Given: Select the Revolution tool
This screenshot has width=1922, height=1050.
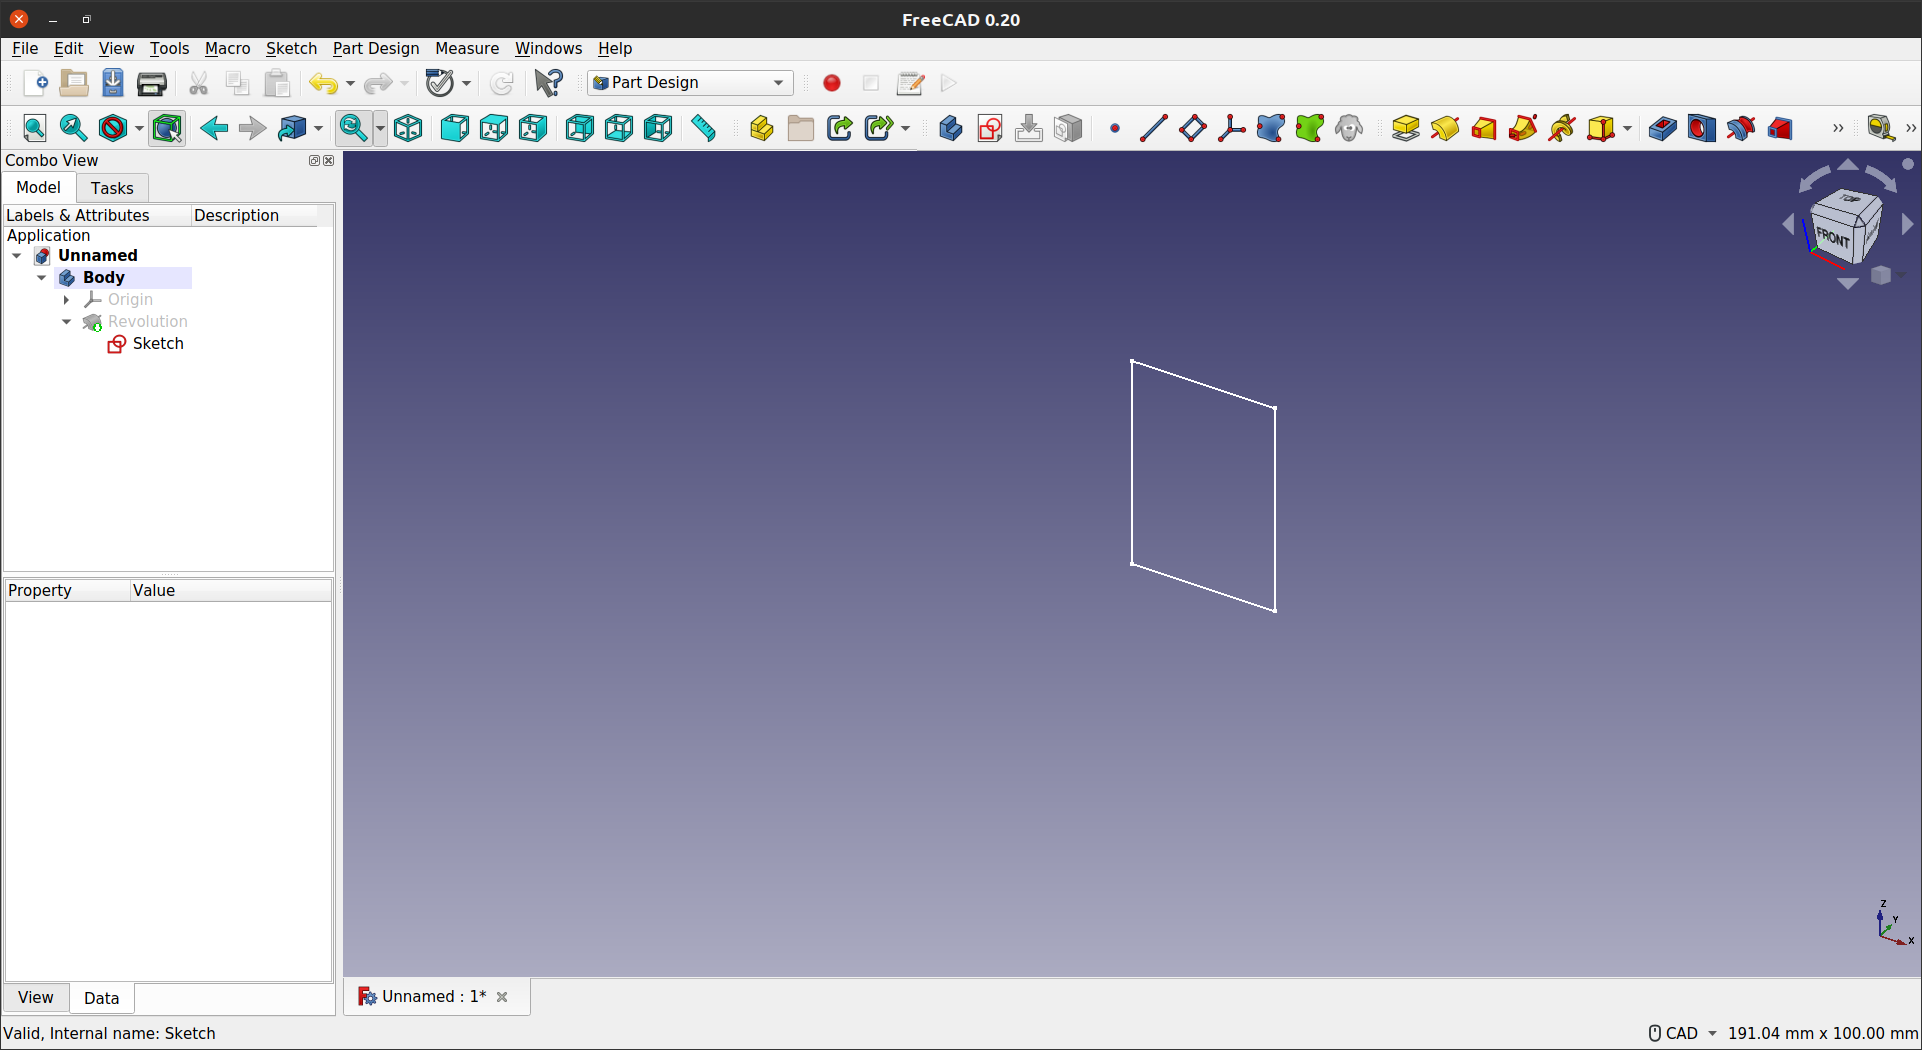Looking at the screenshot, I should point(1446,128).
